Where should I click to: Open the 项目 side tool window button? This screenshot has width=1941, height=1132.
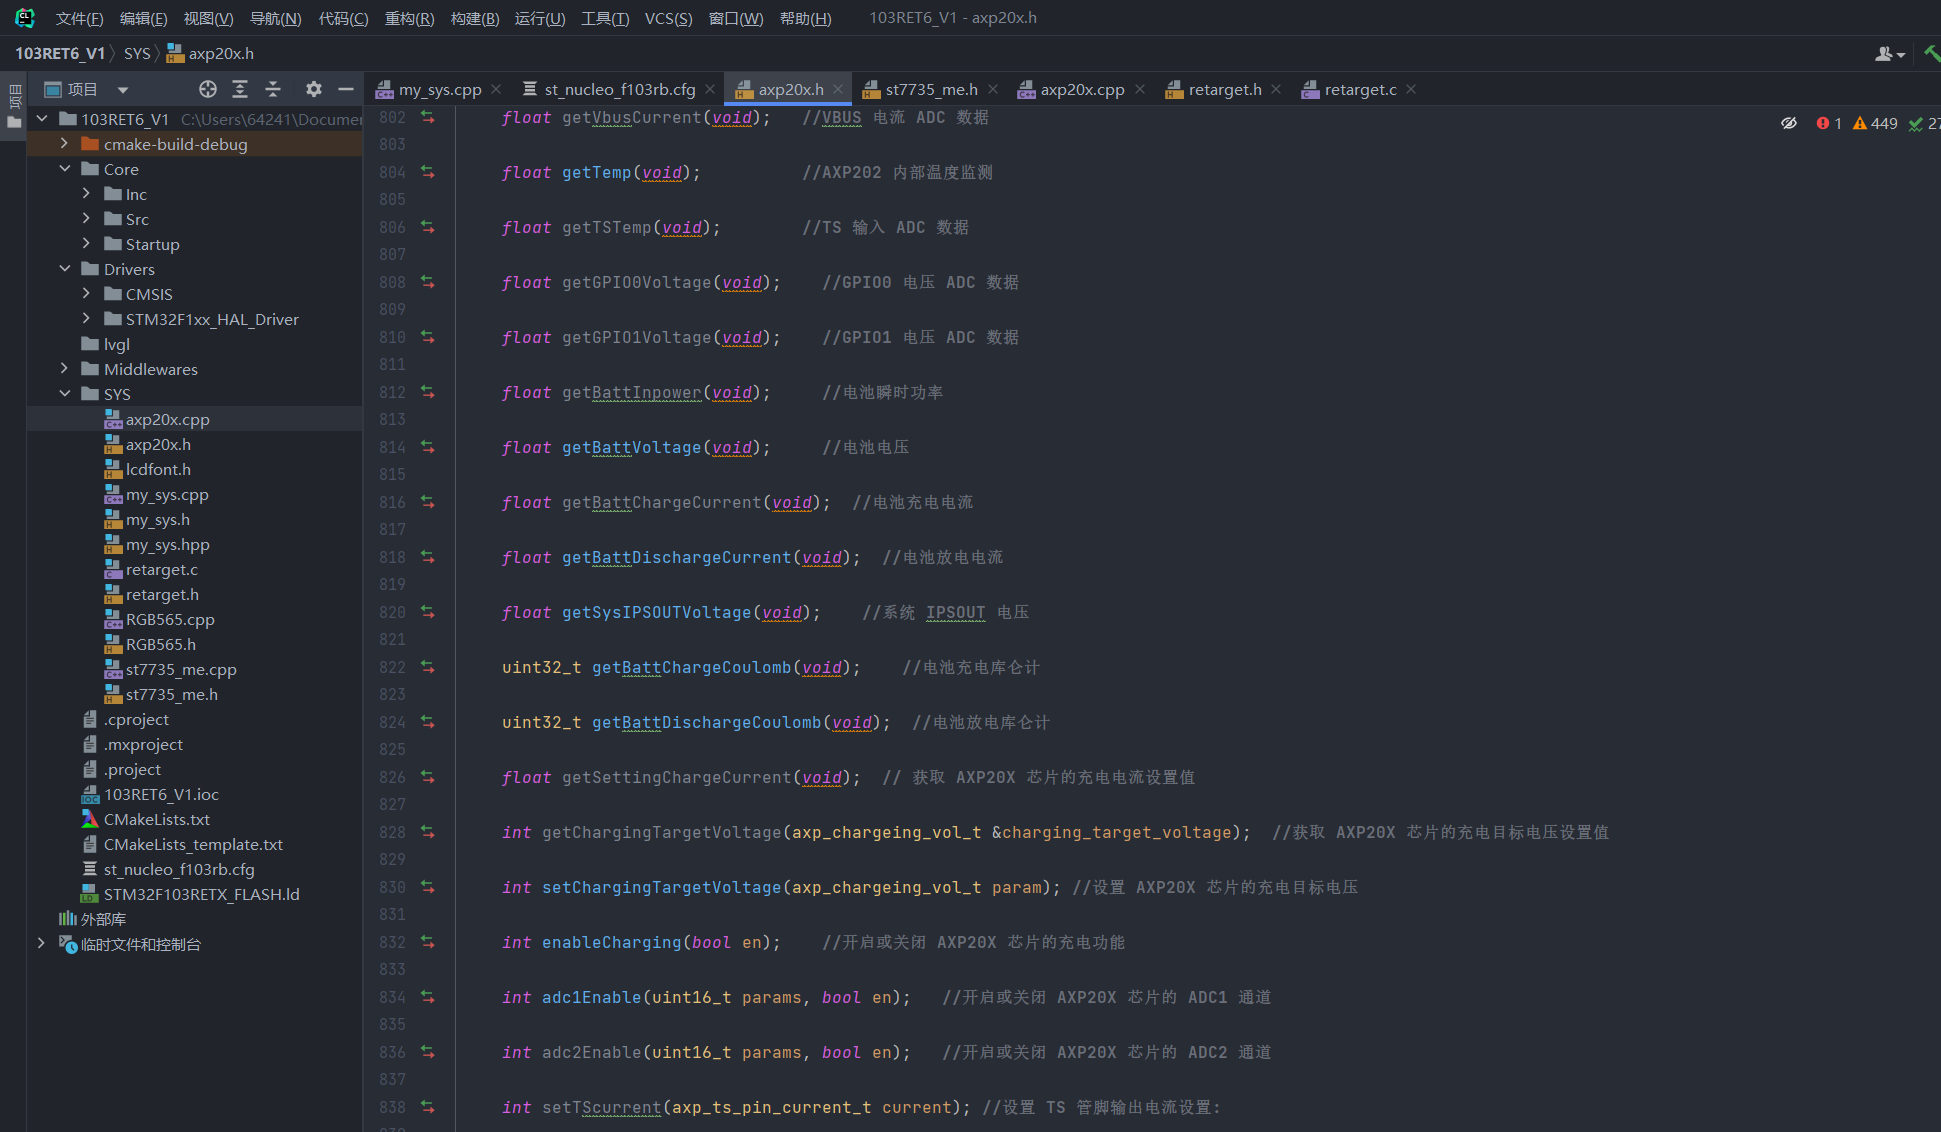(14, 105)
